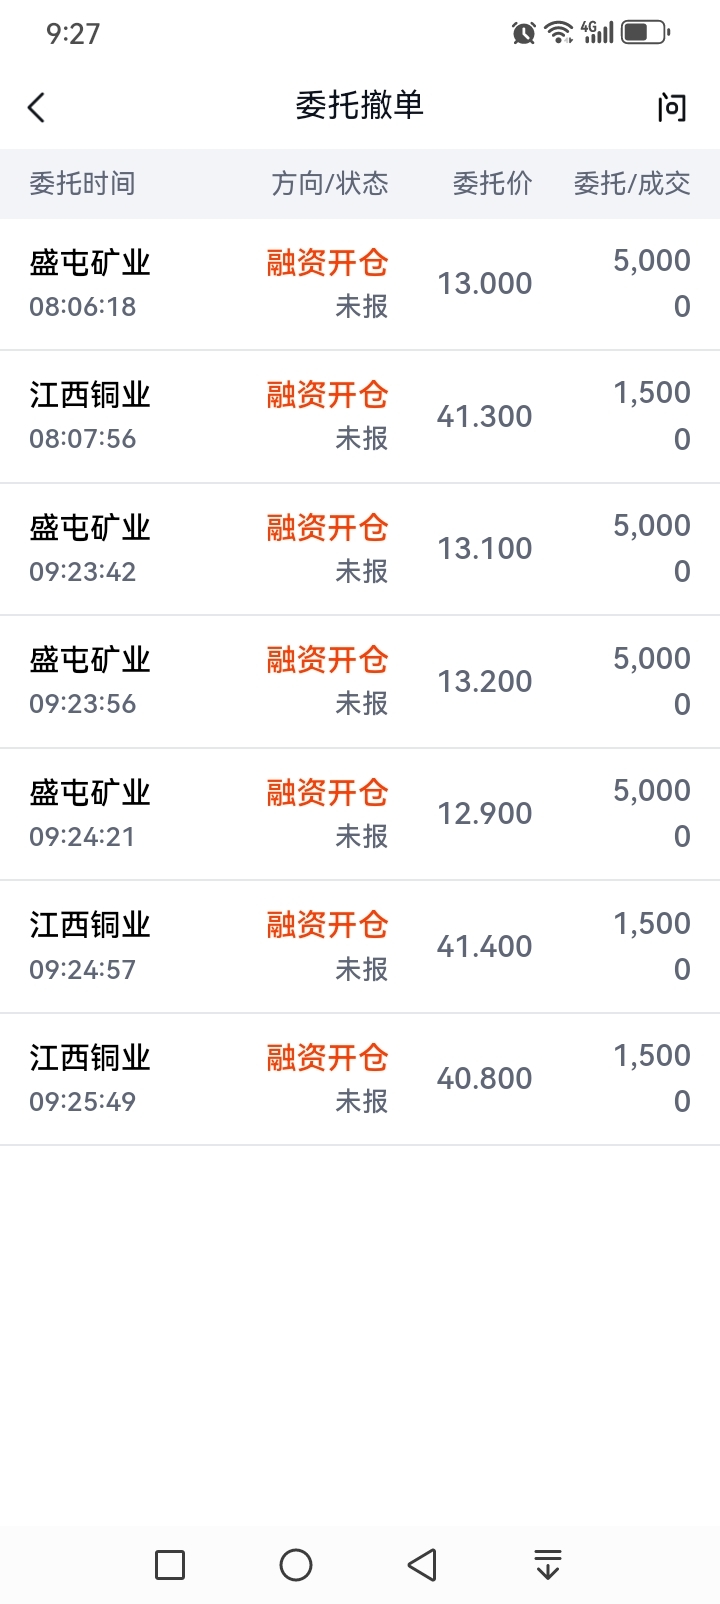Tap the 委托撤单 page title
Image resolution: width=720 pixels, height=1604 pixels.
click(x=360, y=105)
